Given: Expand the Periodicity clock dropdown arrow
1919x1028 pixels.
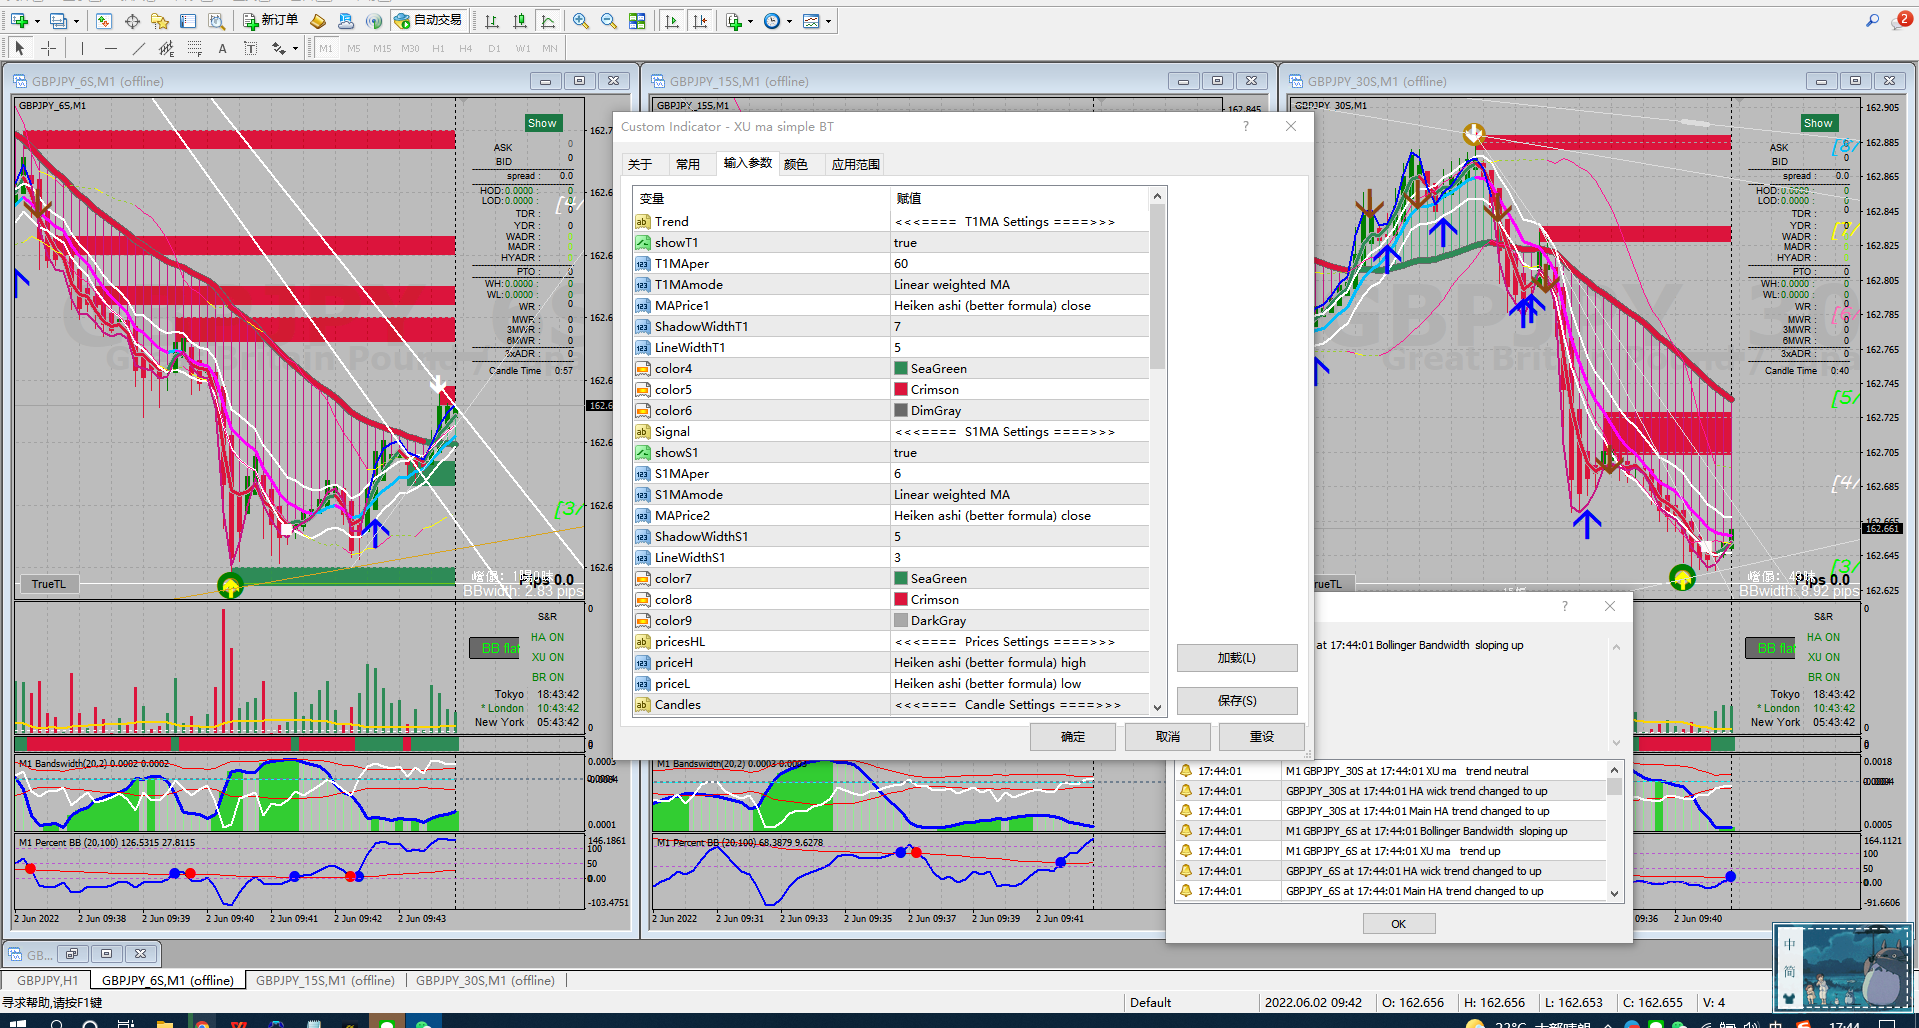Looking at the screenshot, I should coord(789,21).
